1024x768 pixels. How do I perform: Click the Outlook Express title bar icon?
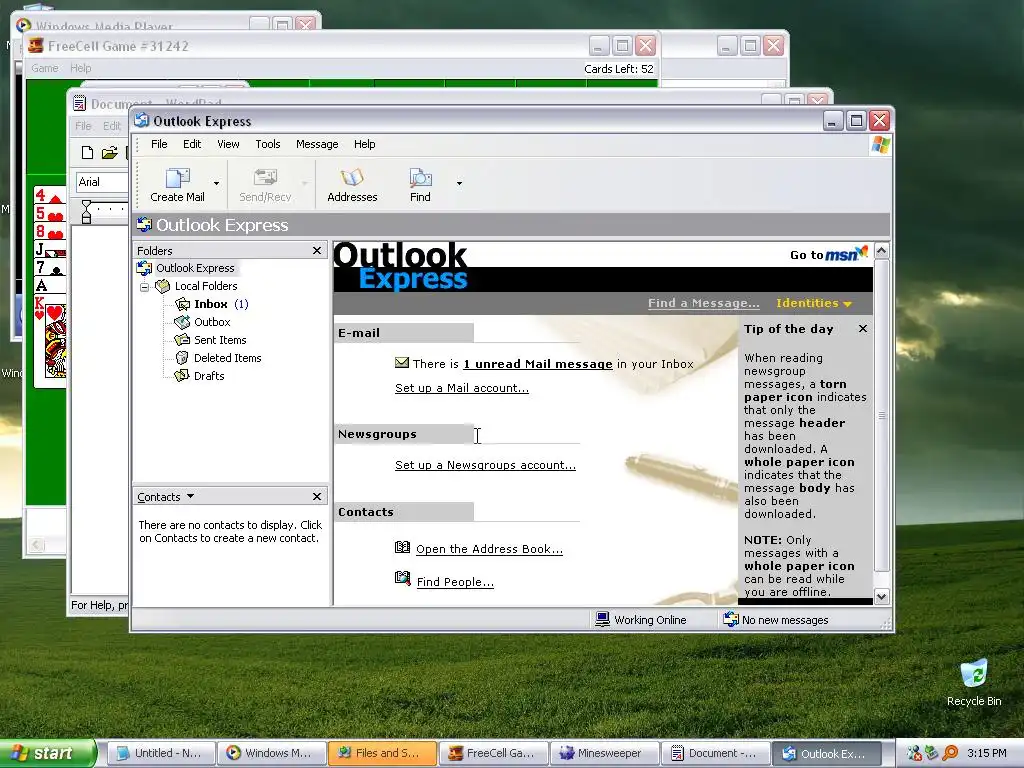pos(142,120)
